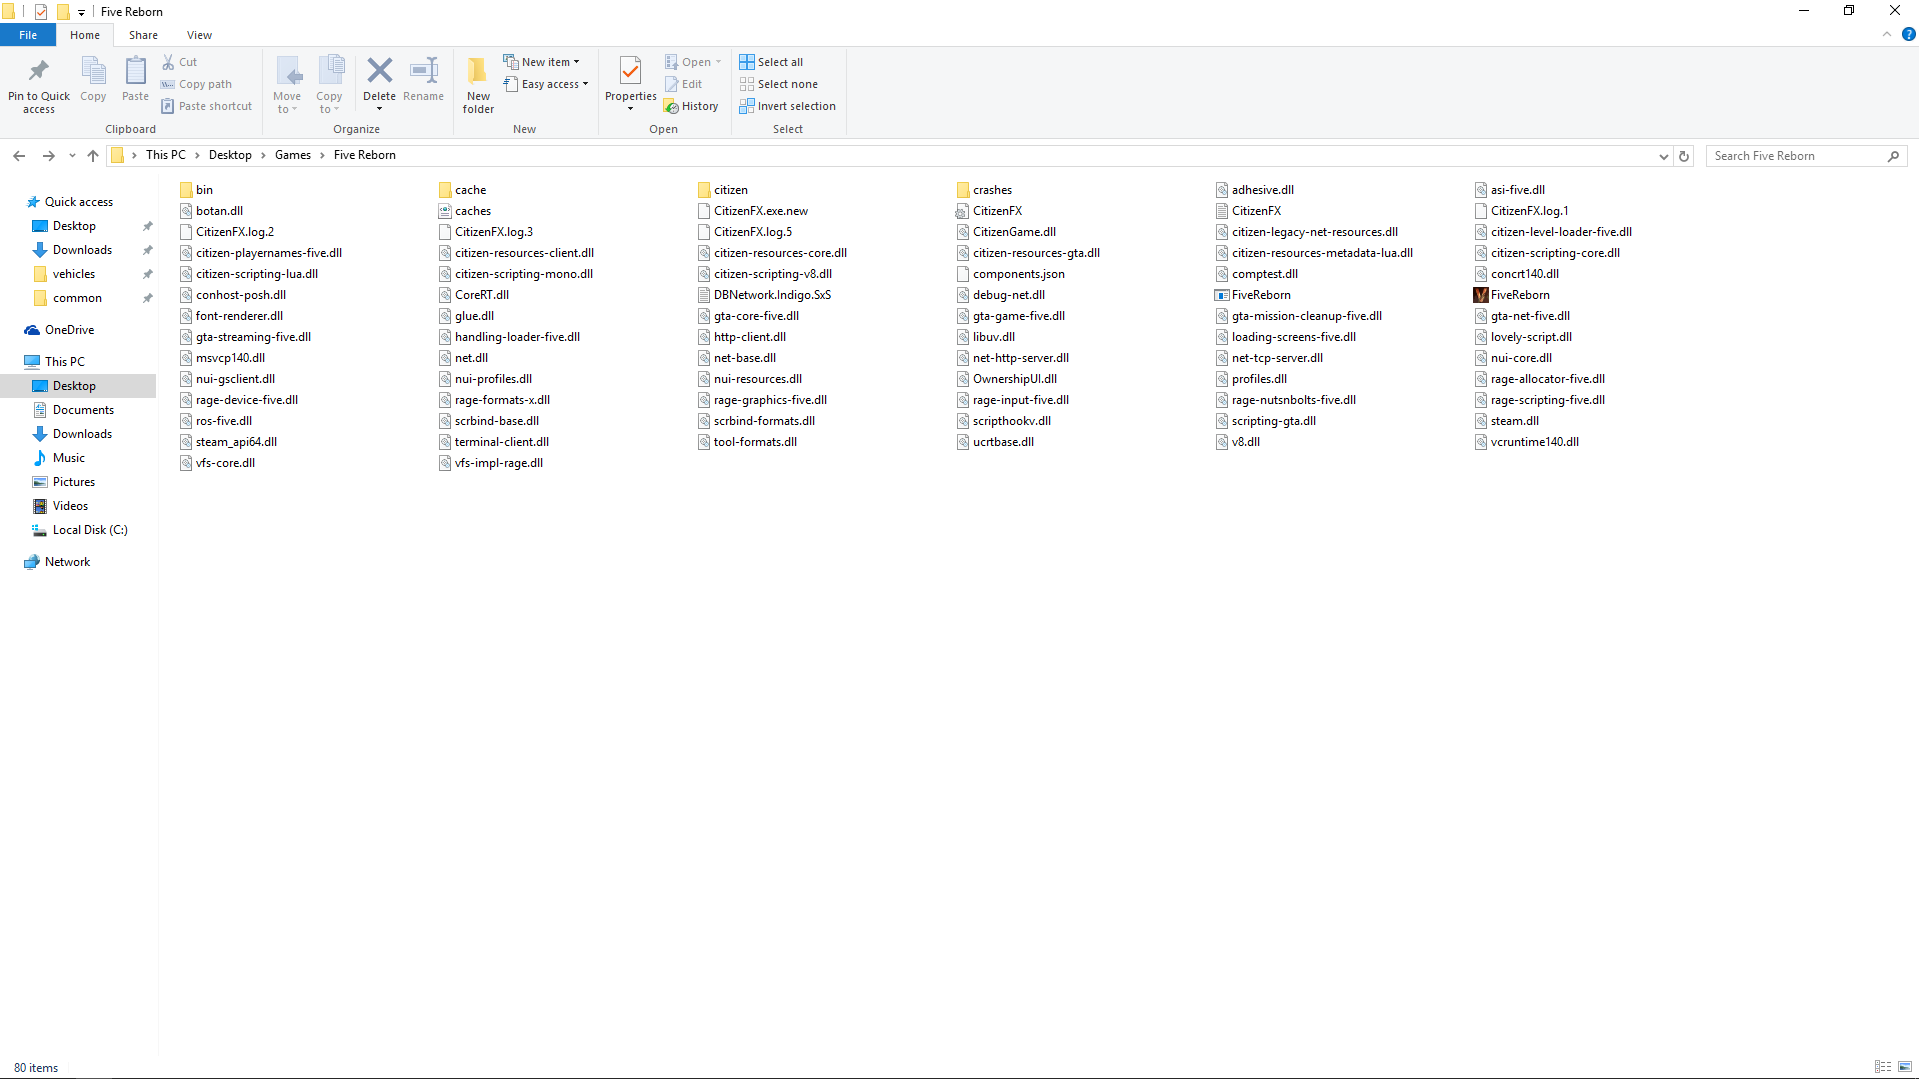
Task: Open Customize Quick Access Toolbar dropdown
Action: [x=81, y=12]
